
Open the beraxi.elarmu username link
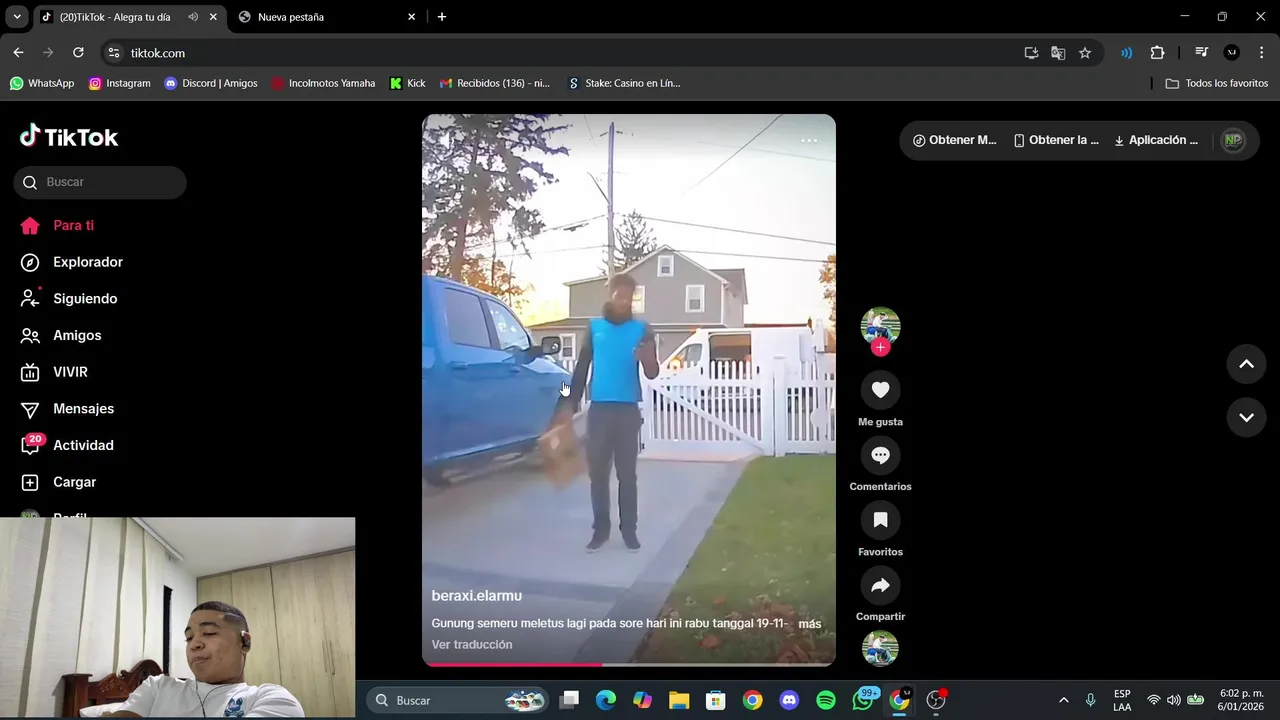click(x=477, y=596)
